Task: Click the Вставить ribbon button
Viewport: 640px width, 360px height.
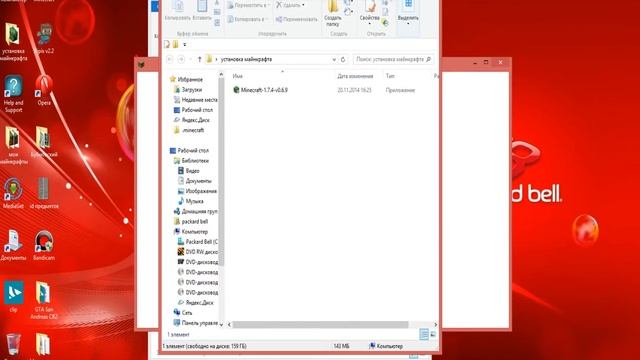Action: tap(202, 11)
